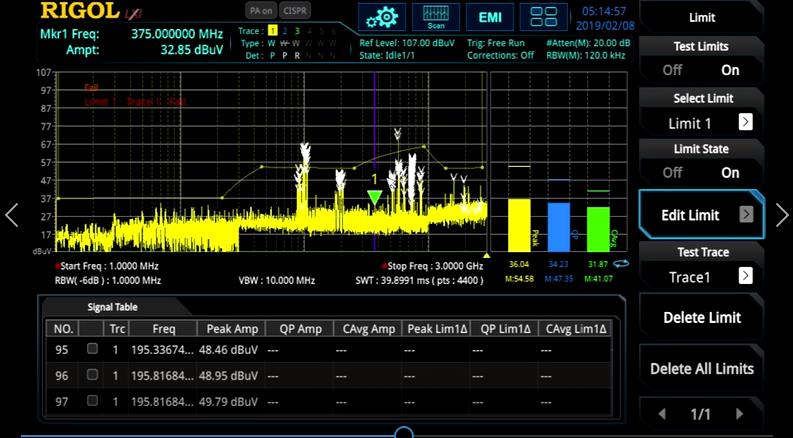Viewport: 793px width, 438px height.
Task: Tick the checkbox for signal 95
Action: tap(92, 349)
